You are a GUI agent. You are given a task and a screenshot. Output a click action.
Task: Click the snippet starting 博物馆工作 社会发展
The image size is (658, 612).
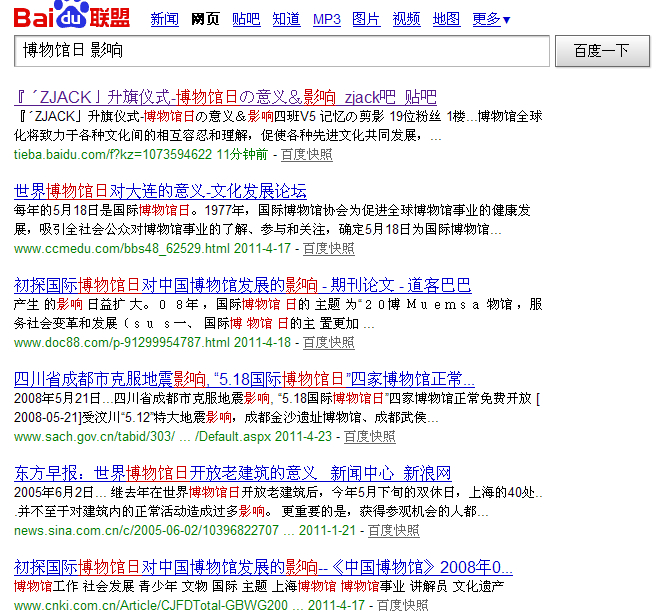[x=259, y=586]
